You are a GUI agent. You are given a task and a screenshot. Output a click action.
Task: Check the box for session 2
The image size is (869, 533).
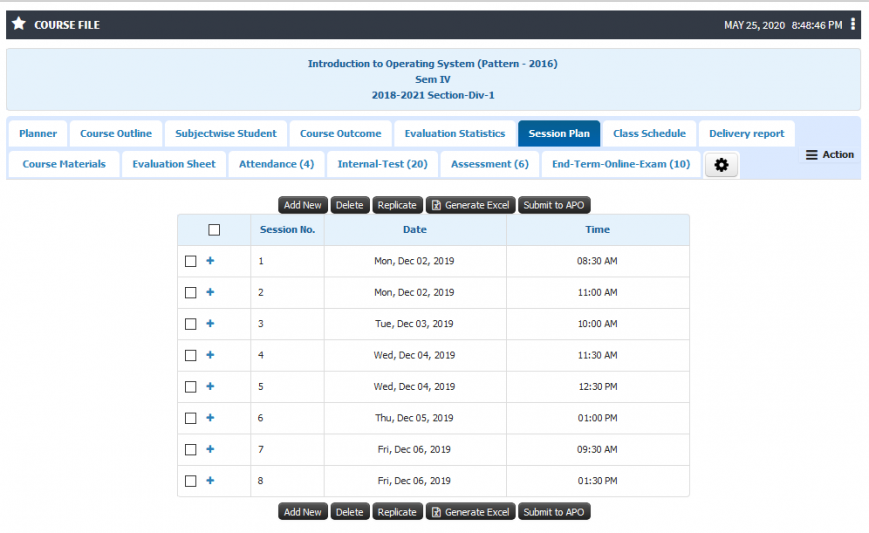(191, 293)
